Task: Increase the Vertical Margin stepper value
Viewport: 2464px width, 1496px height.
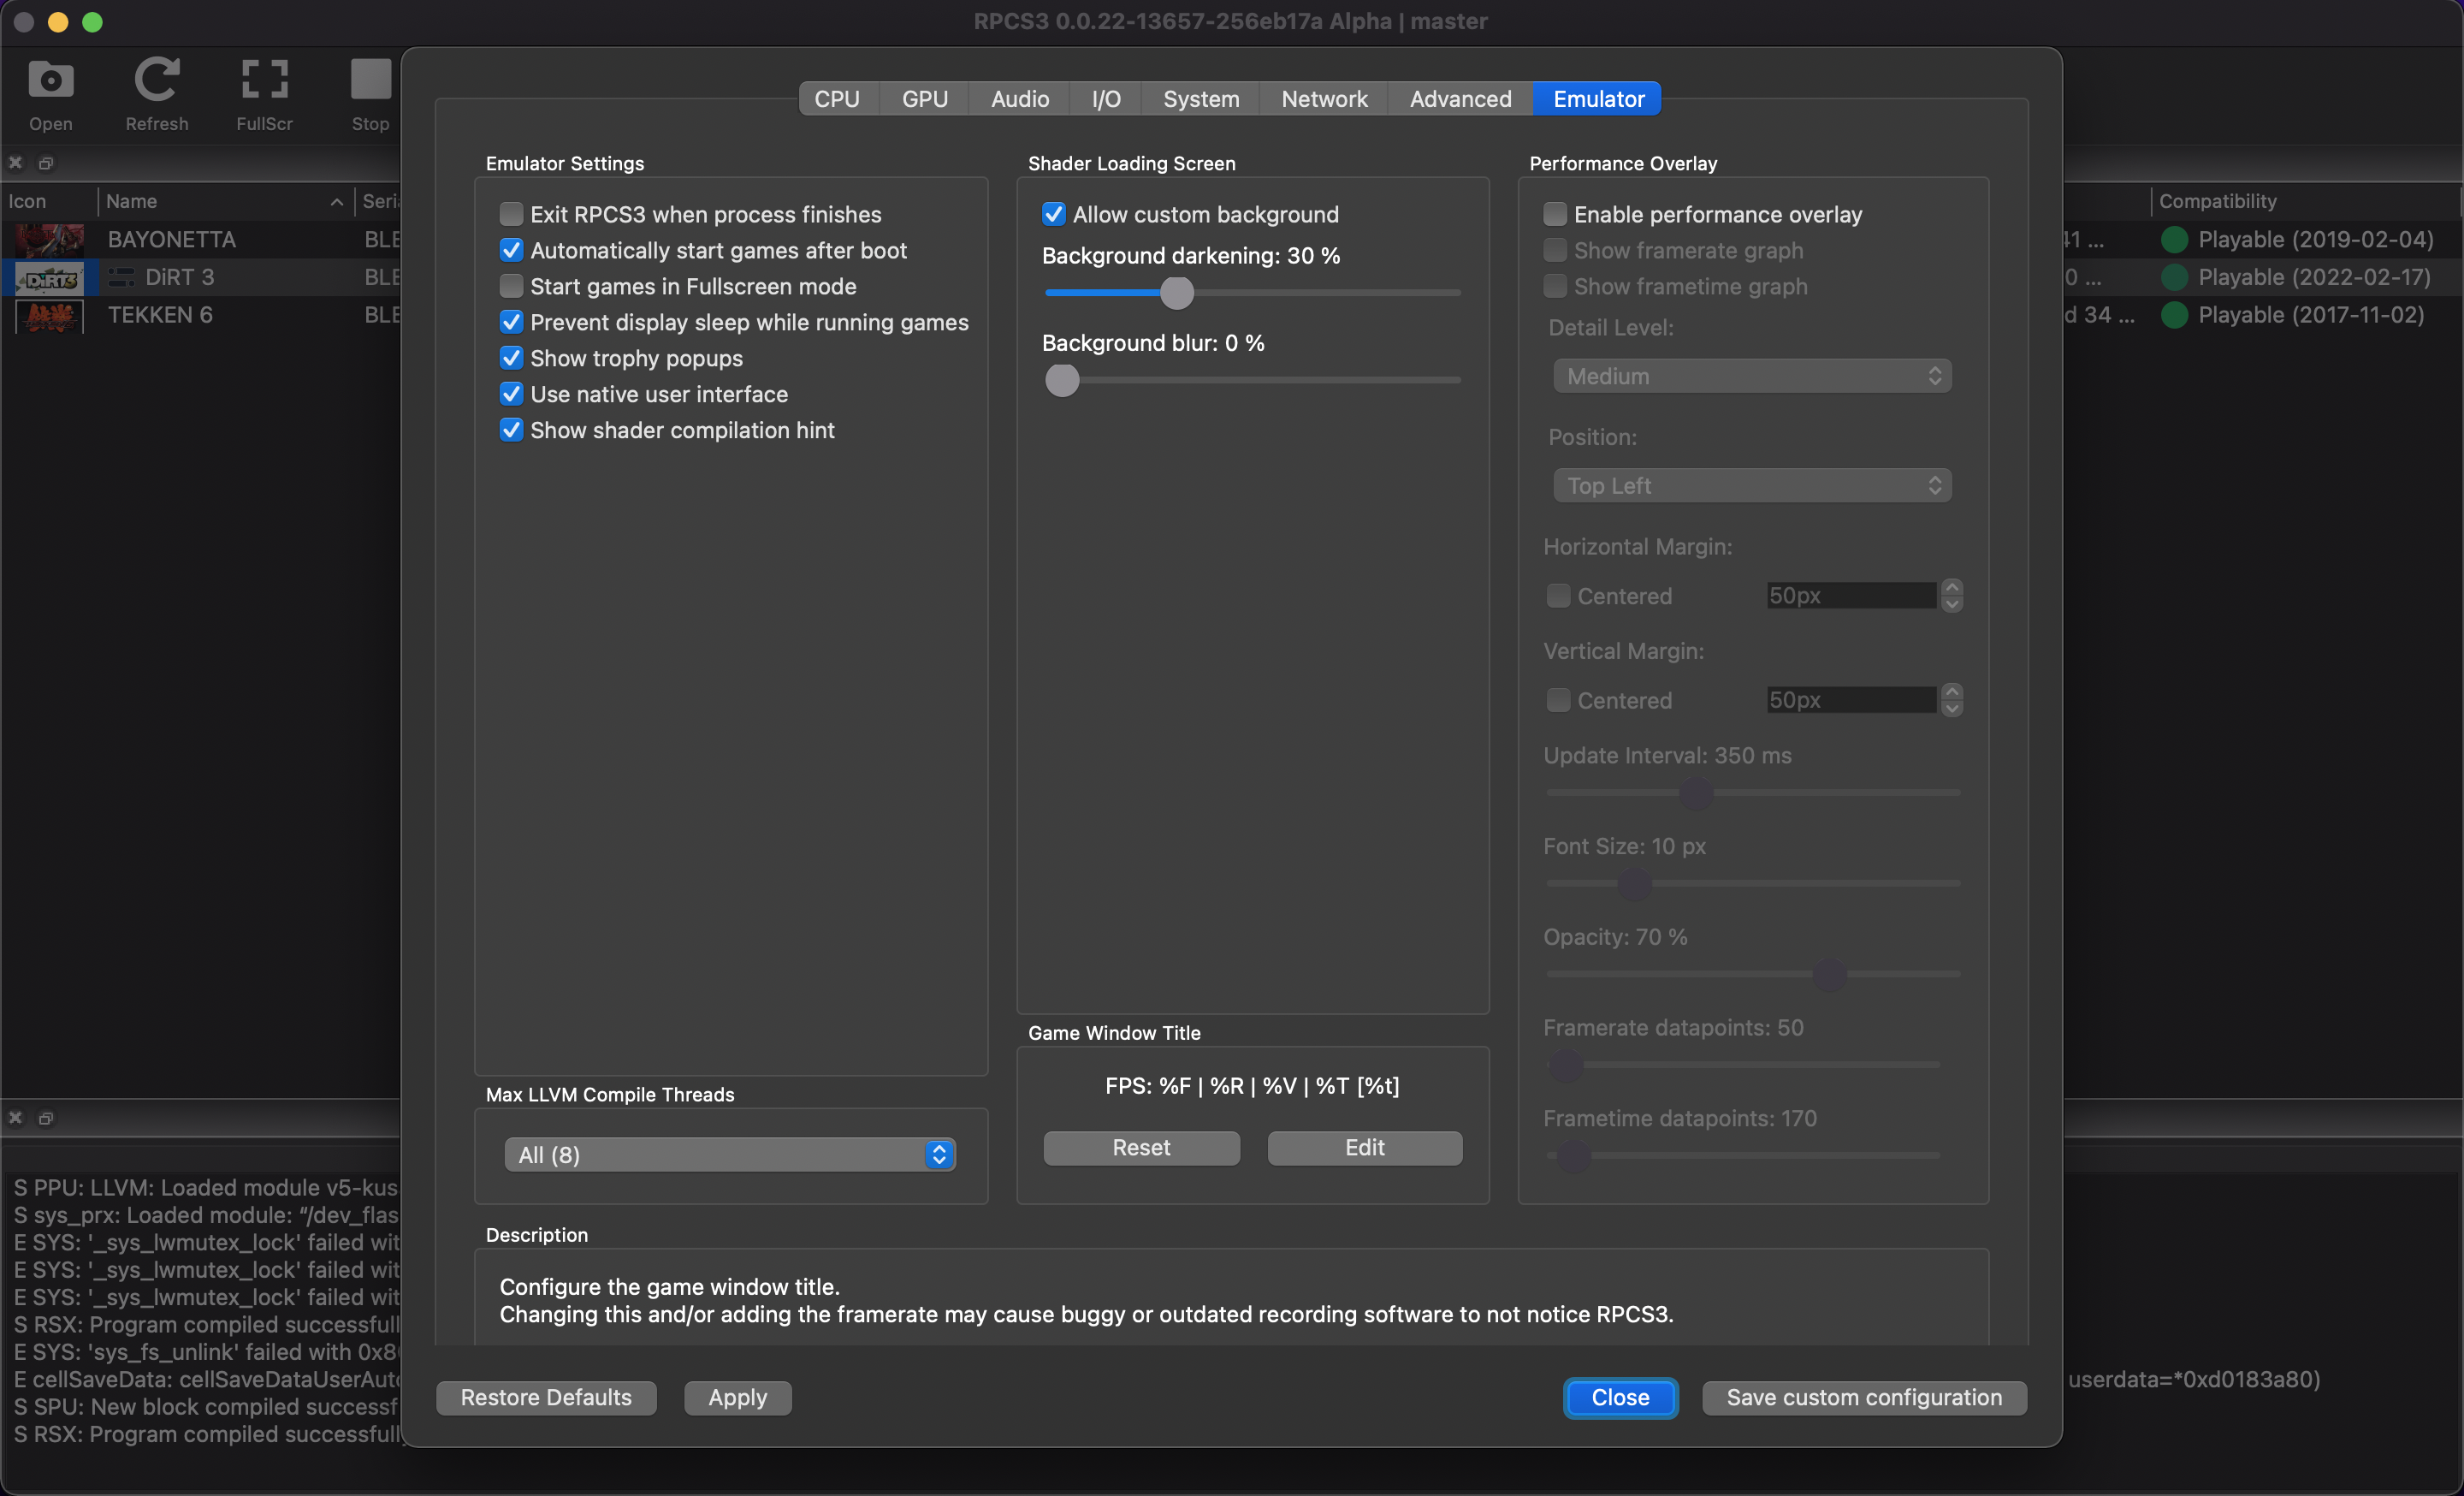Action: 1952,691
